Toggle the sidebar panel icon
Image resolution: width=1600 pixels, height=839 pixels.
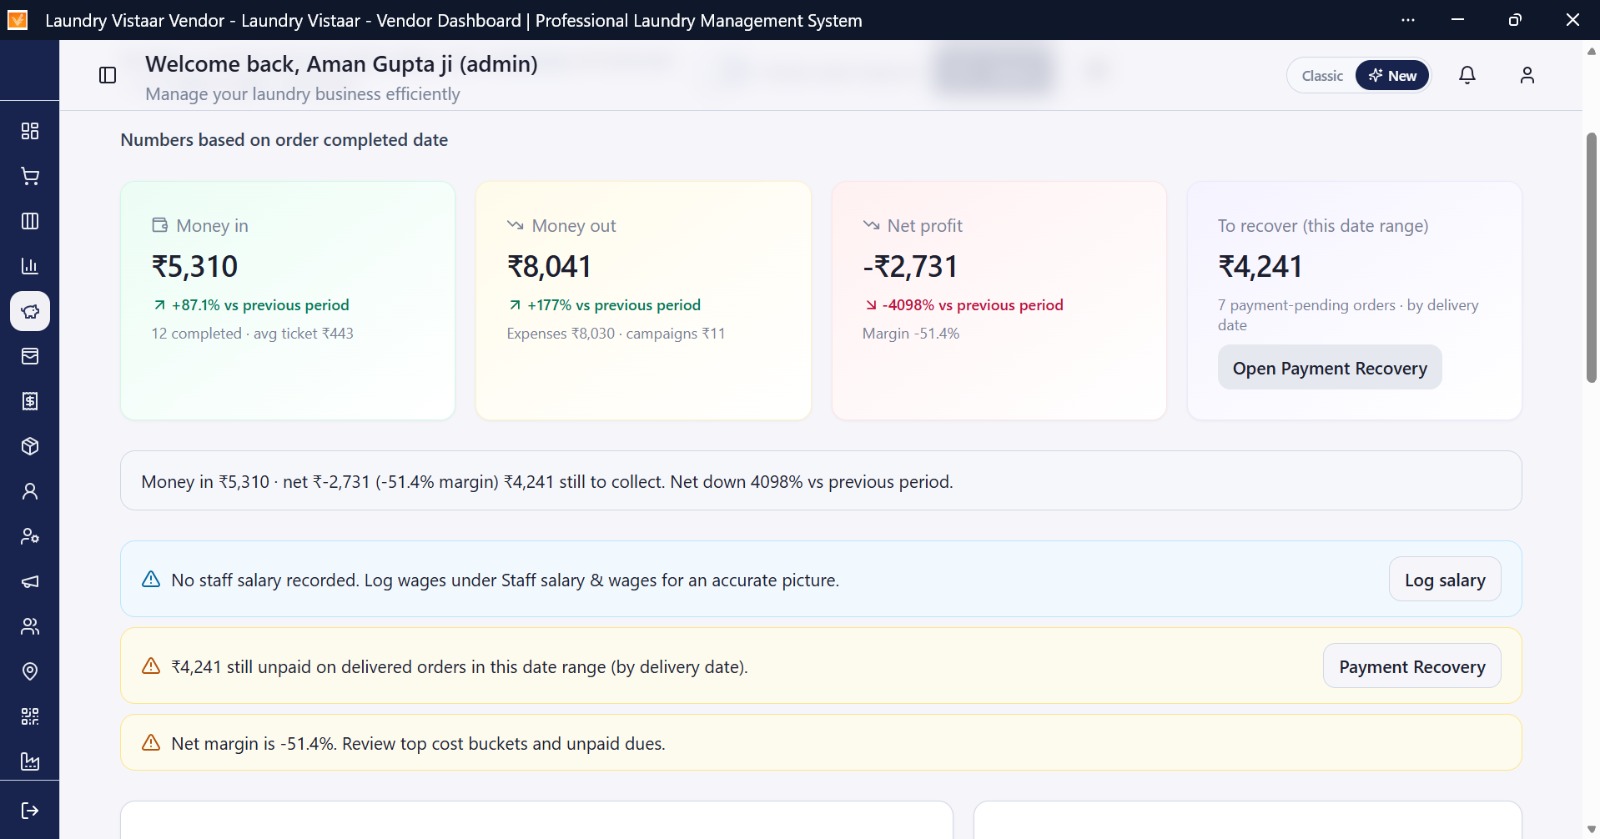(108, 75)
